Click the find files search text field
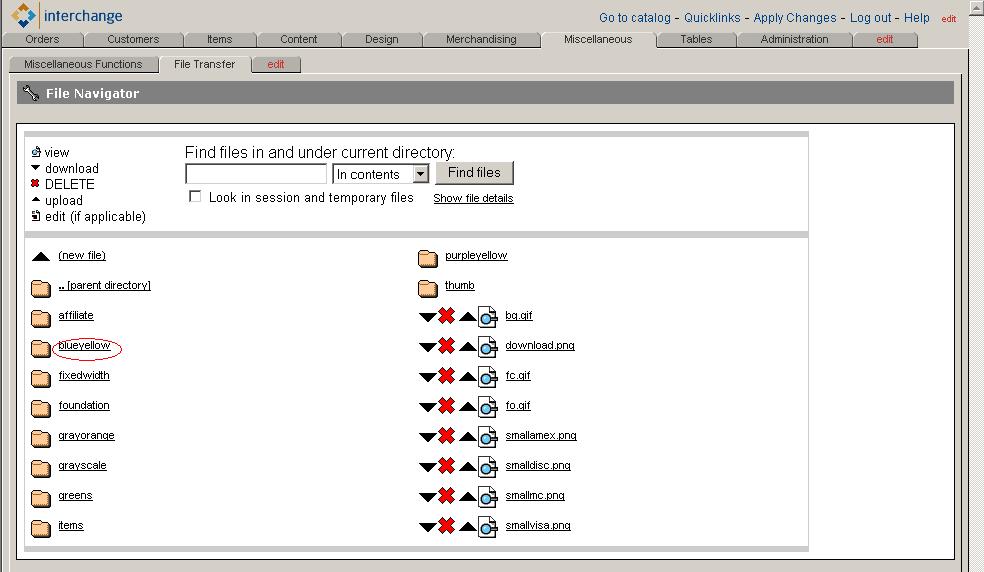The image size is (984, 572). [256, 173]
